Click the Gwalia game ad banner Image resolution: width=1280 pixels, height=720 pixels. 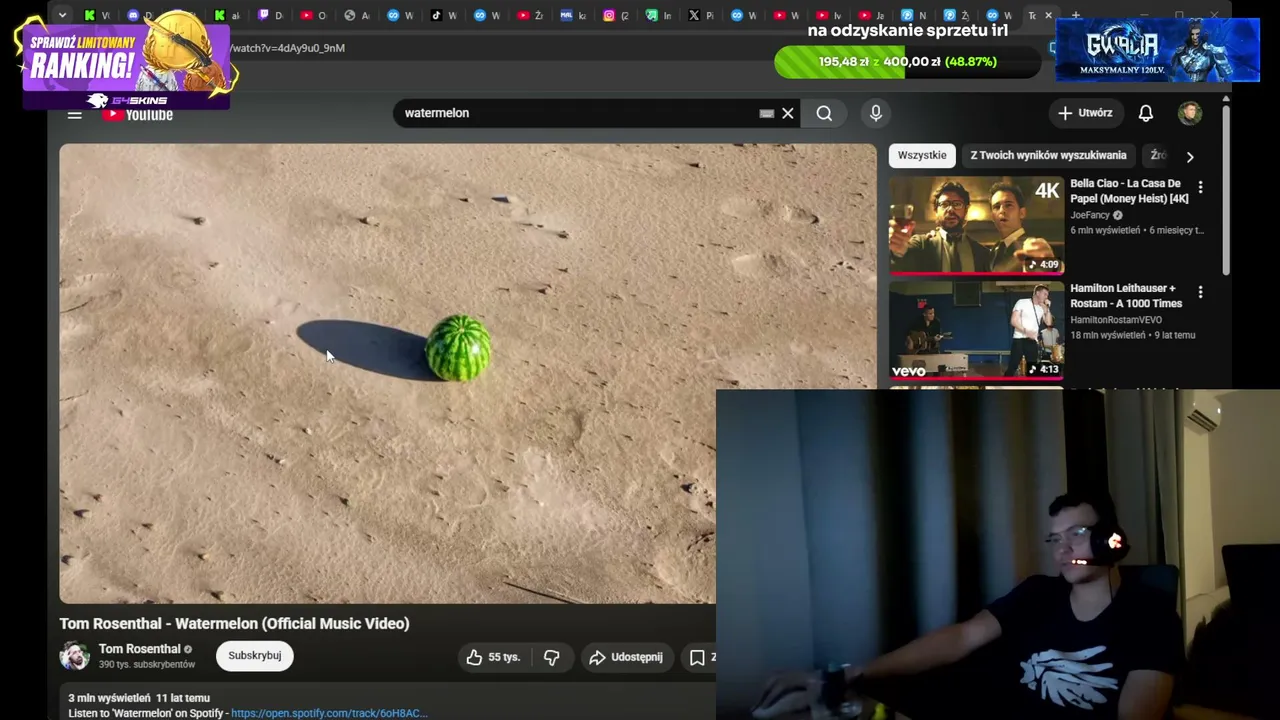(1158, 50)
